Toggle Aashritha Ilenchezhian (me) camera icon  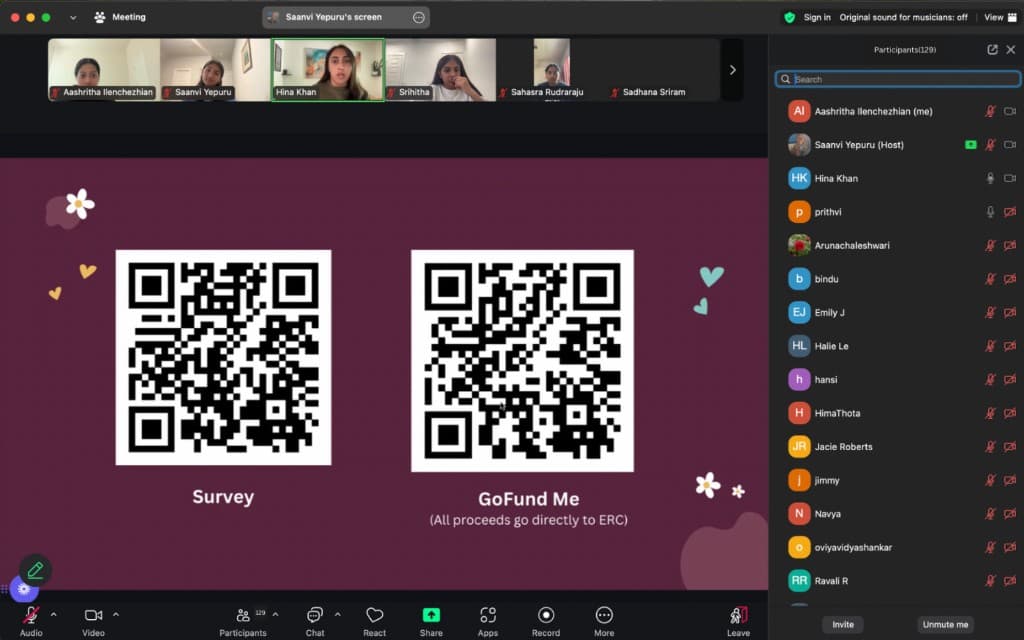point(1010,112)
